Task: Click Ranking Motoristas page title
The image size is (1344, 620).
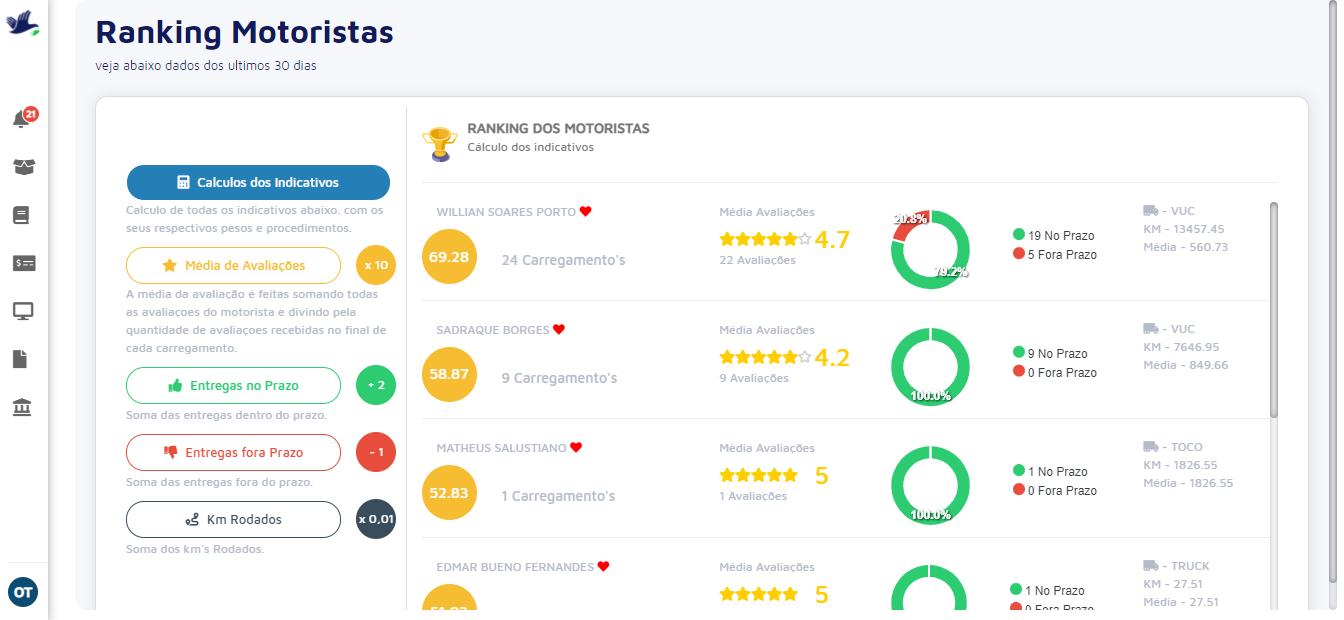Action: click(x=244, y=32)
